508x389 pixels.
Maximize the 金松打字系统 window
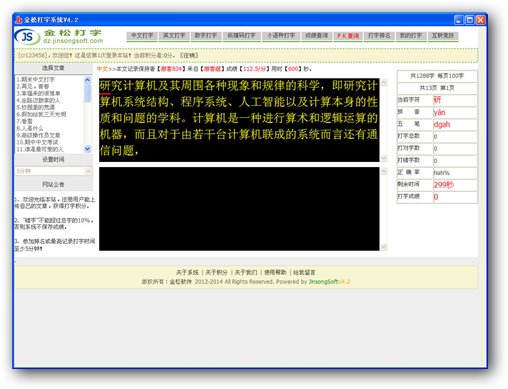(470, 20)
